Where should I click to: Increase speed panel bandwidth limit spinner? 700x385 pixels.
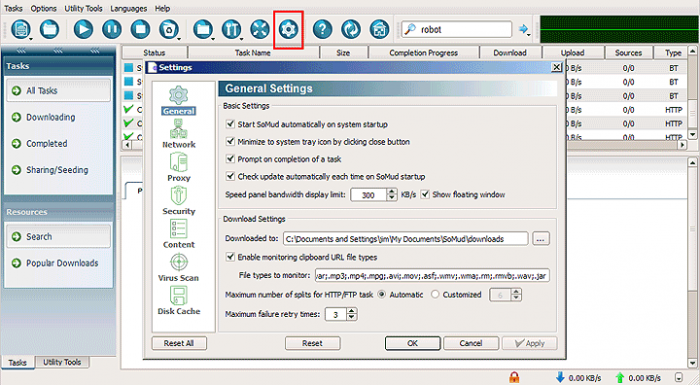click(392, 192)
